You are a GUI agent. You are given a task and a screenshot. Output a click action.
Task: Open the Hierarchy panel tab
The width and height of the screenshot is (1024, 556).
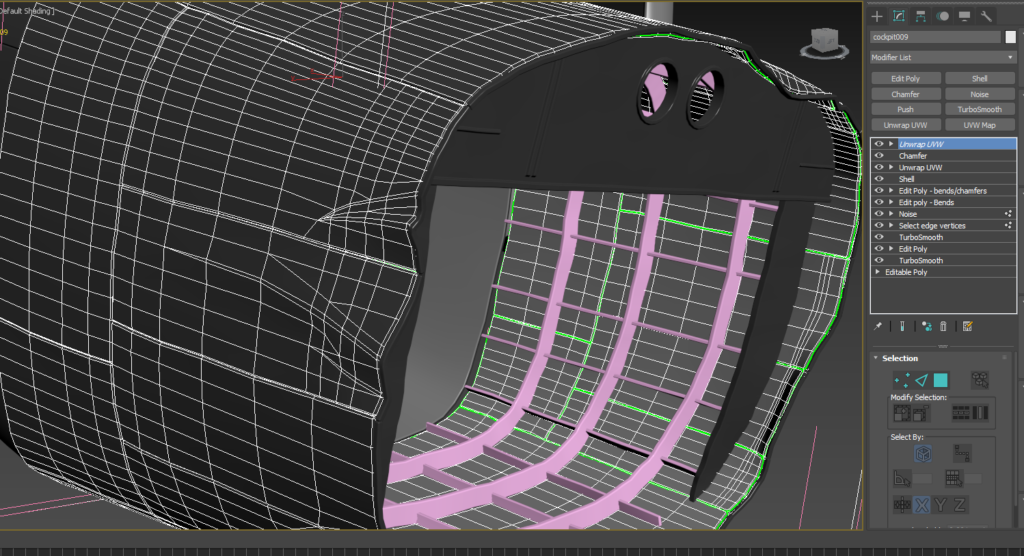[921, 17]
